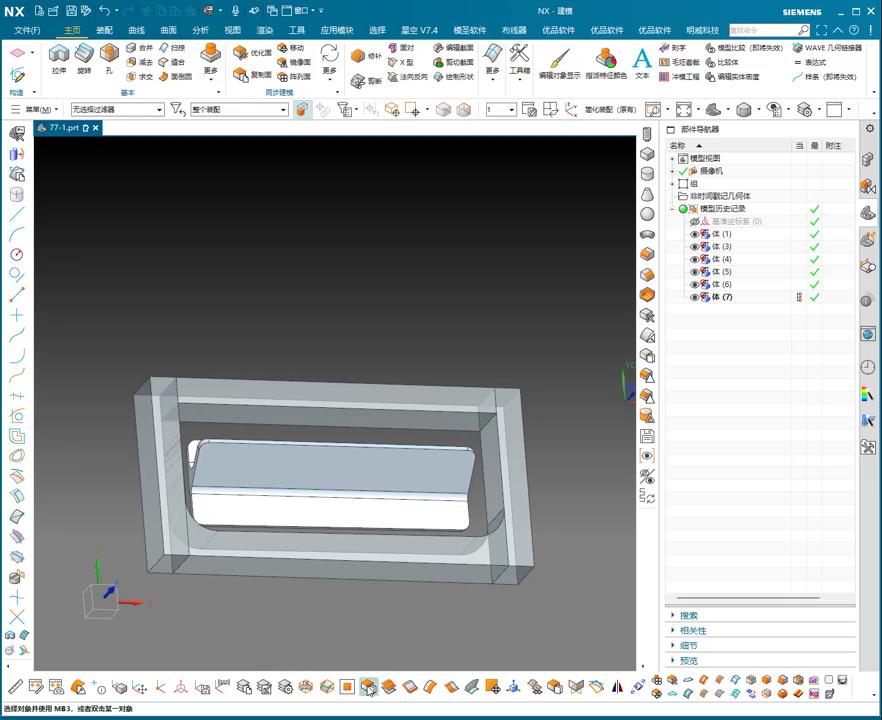The image size is (882, 720).
Task: Toggle visibility eye for 体 (1)
Action: tap(694, 234)
